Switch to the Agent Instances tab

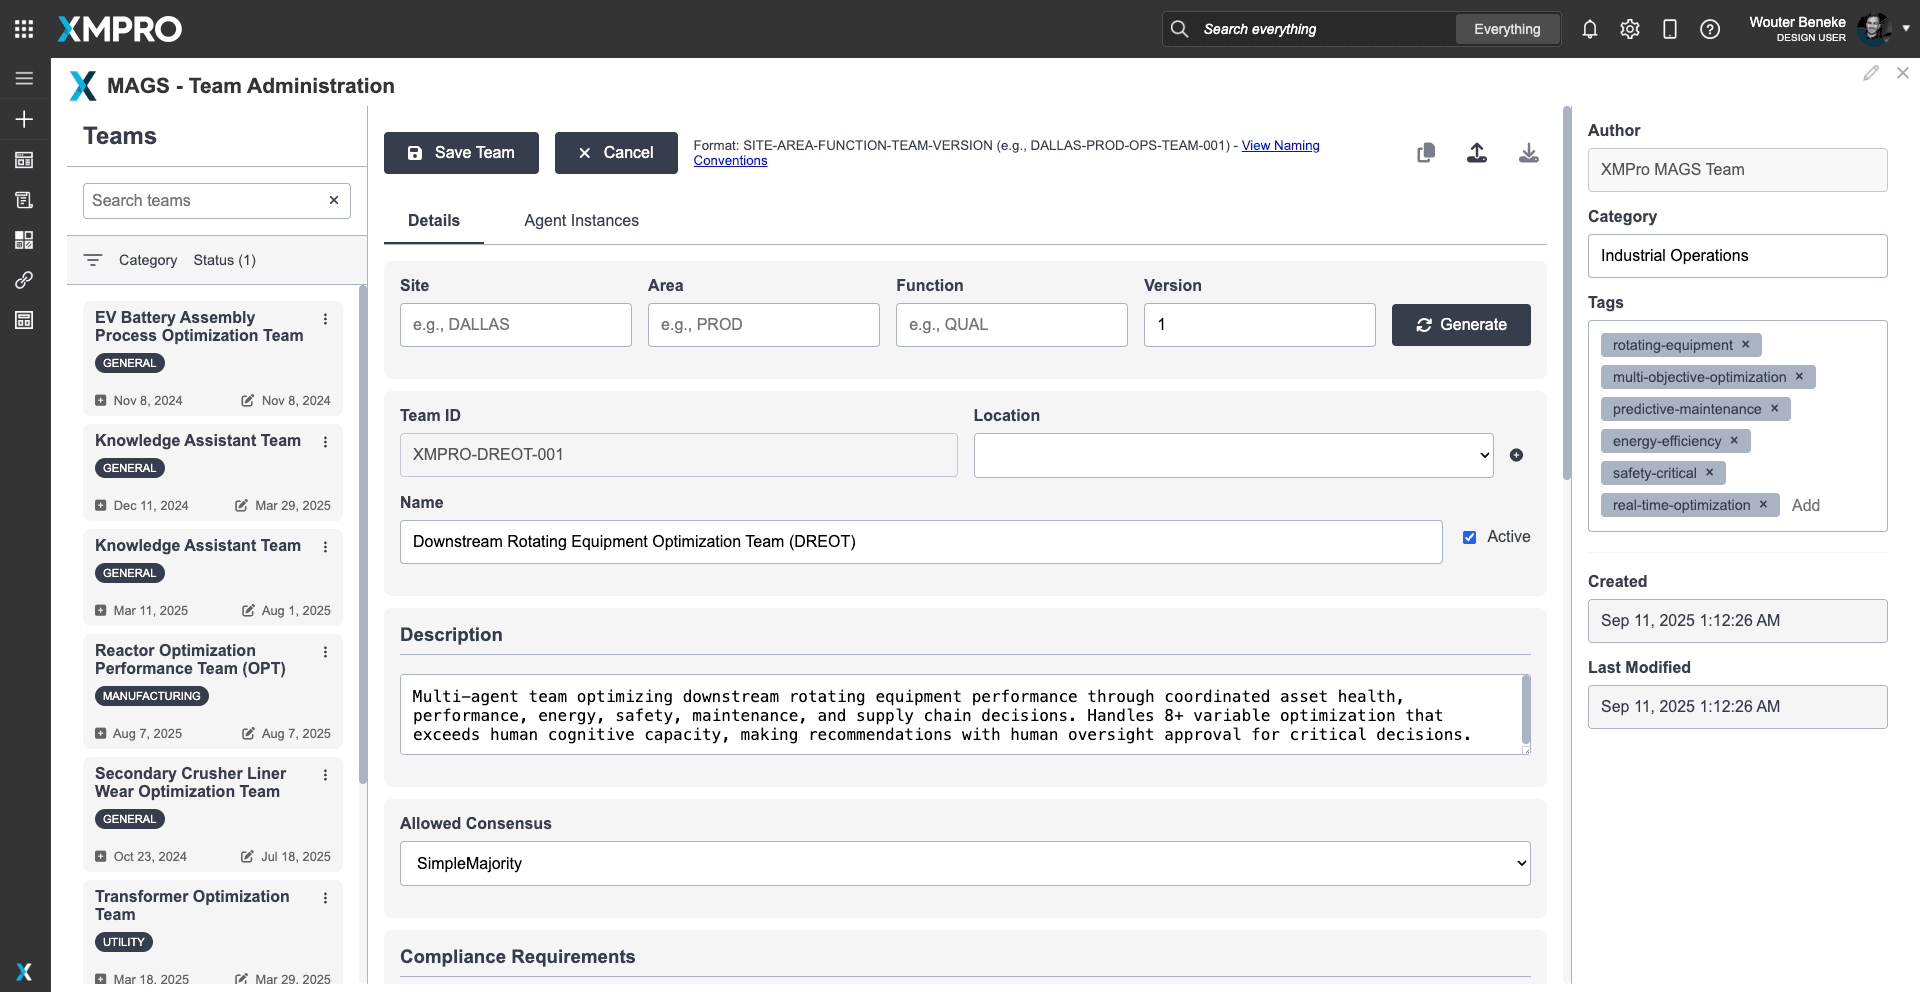point(581,221)
